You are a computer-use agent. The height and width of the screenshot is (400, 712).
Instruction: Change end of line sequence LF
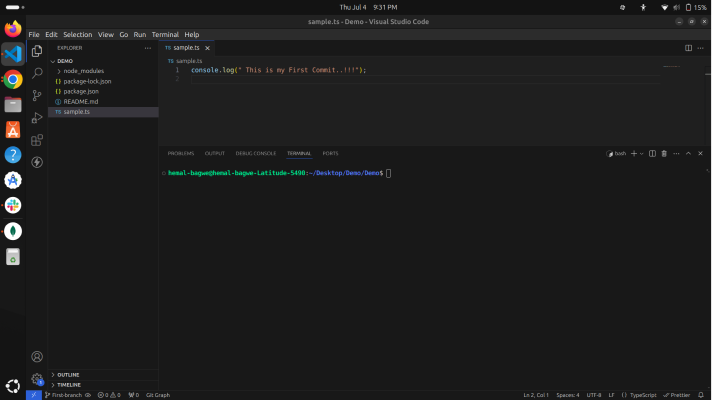pos(611,395)
